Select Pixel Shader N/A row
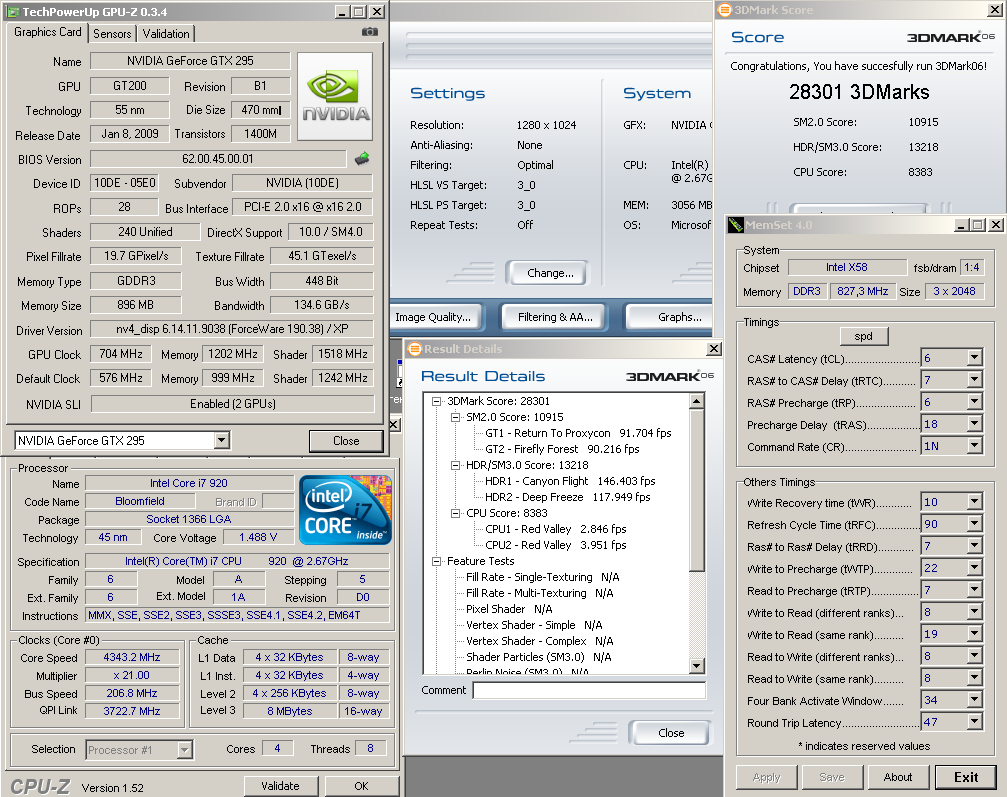1007x797 pixels. pyautogui.click(x=509, y=609)
